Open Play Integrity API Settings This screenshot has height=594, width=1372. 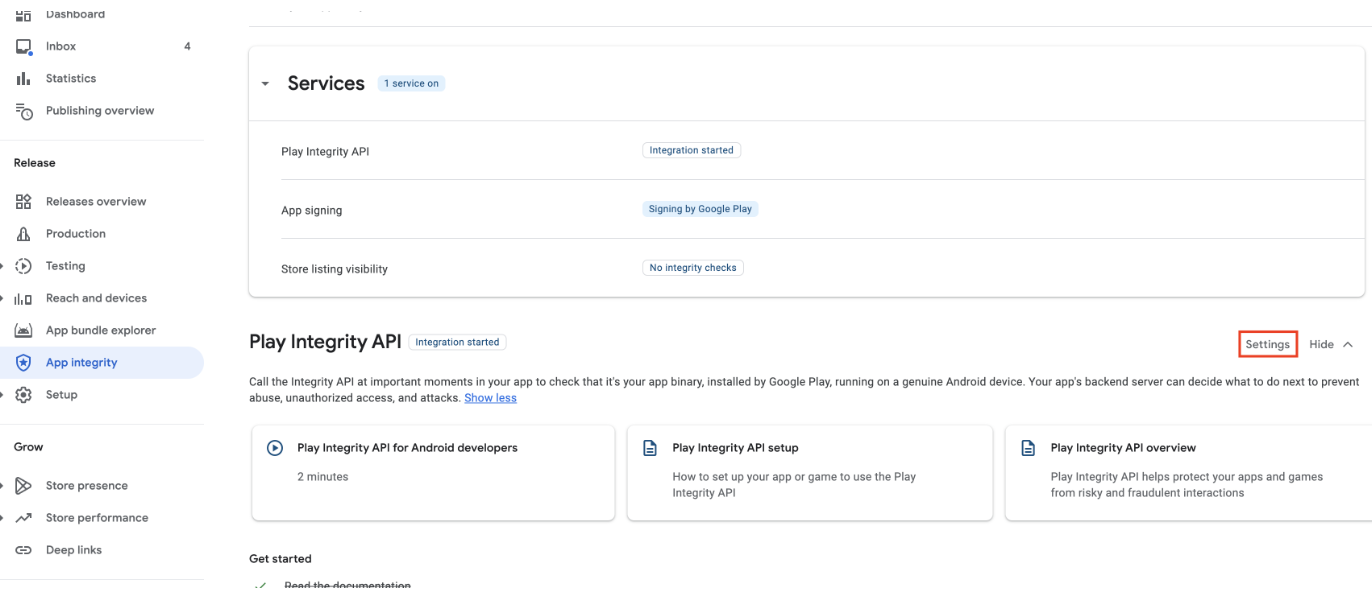1267,344
